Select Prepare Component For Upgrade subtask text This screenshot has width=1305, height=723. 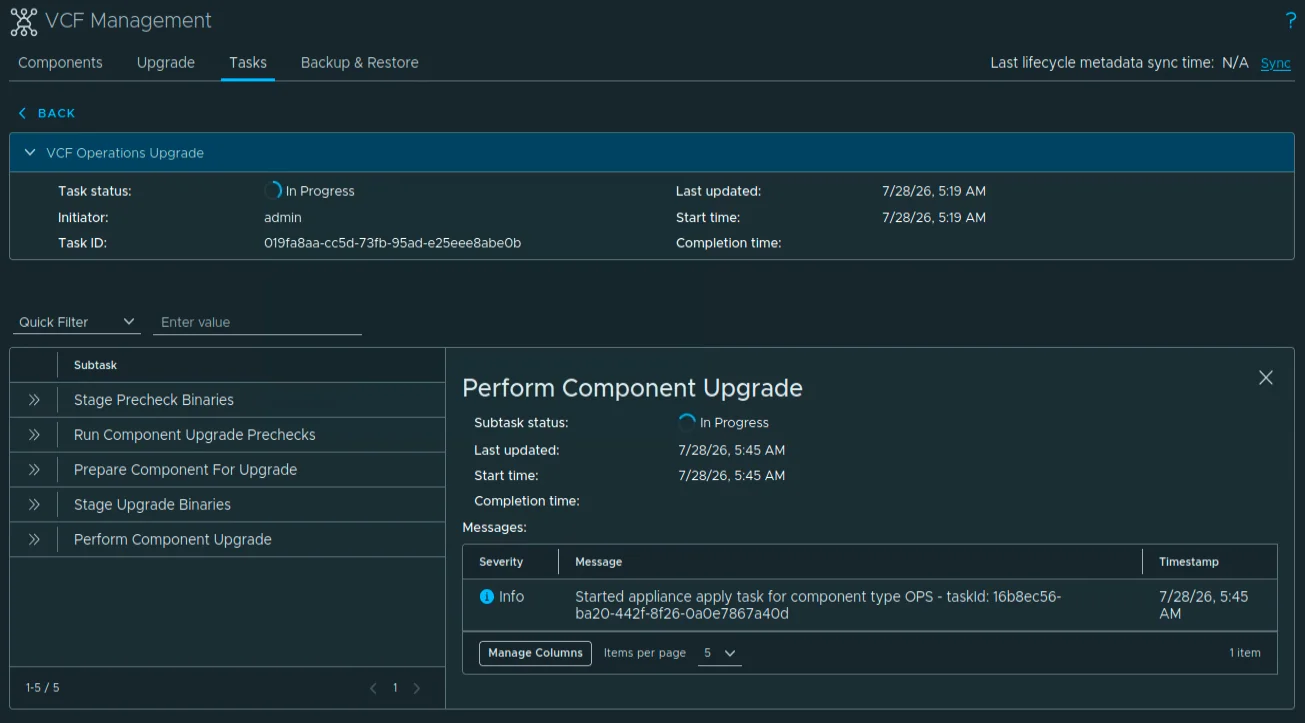pyautogui.click(x=185, y=470)
